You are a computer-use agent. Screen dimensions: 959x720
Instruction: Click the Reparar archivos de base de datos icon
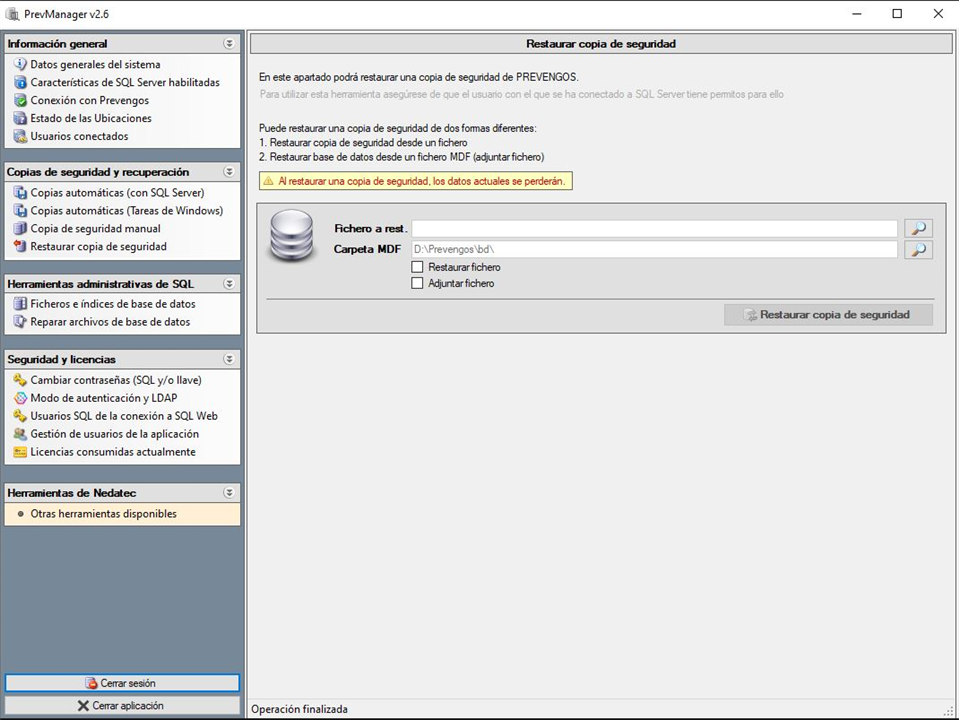[20, 322]
